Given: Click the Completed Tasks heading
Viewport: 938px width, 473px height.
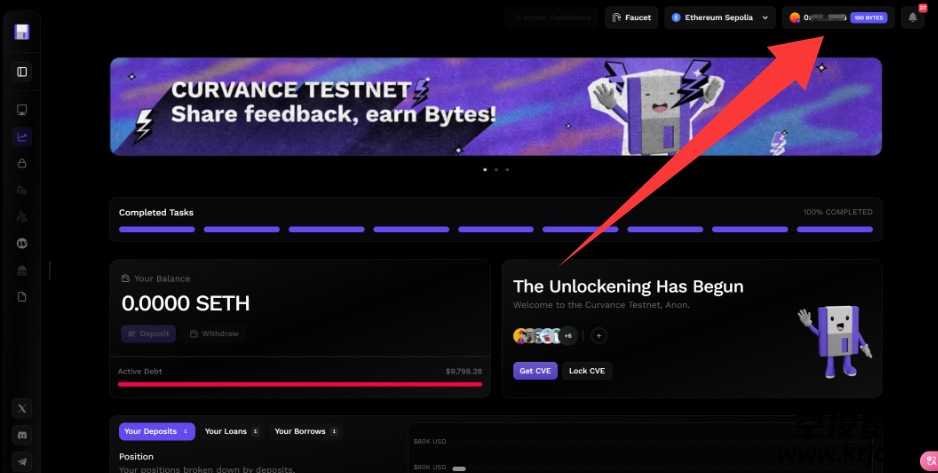Looking at the screenshot, I should pos(156,212).
